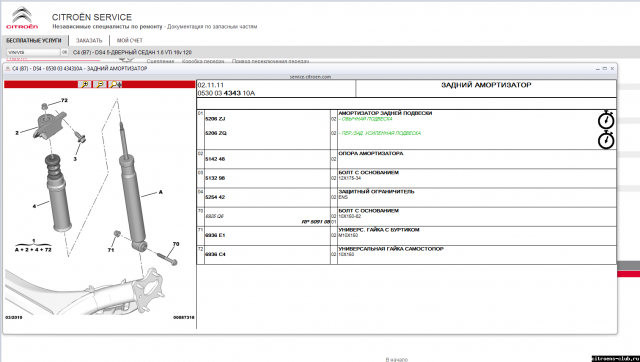Open the ЗАКАЗАТЬ tab

(89, 40)
